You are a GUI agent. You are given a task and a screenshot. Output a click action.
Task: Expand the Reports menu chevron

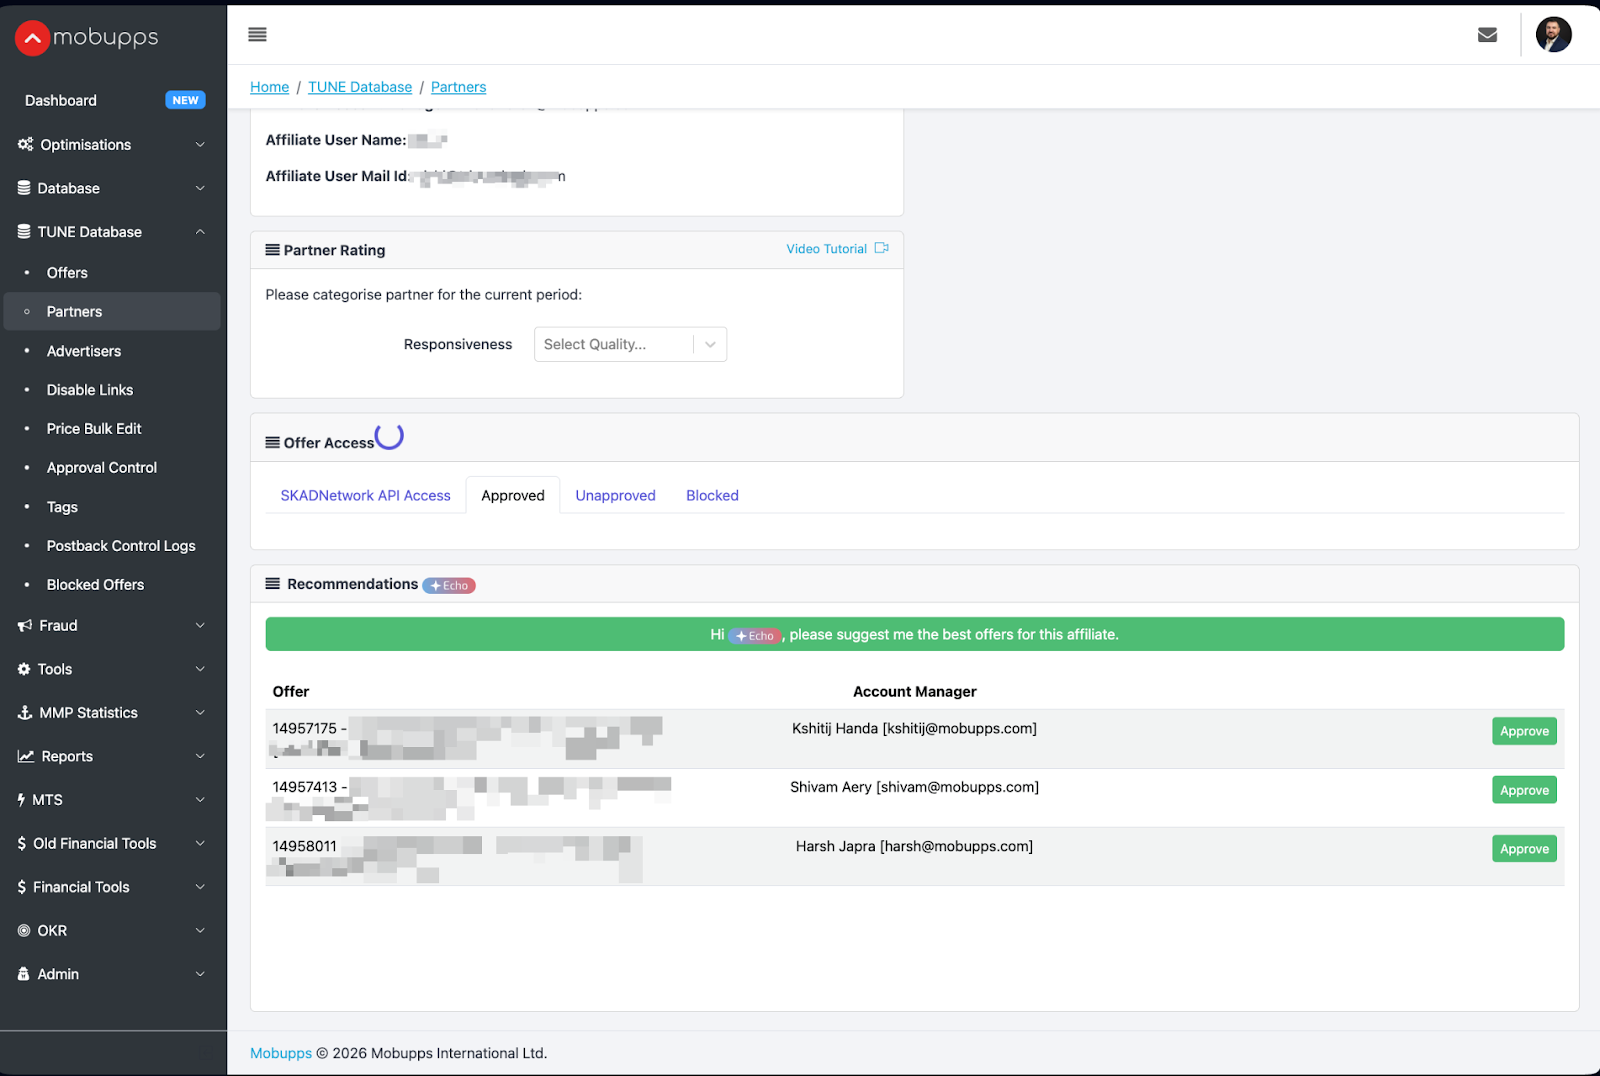(x=200, y=757)
